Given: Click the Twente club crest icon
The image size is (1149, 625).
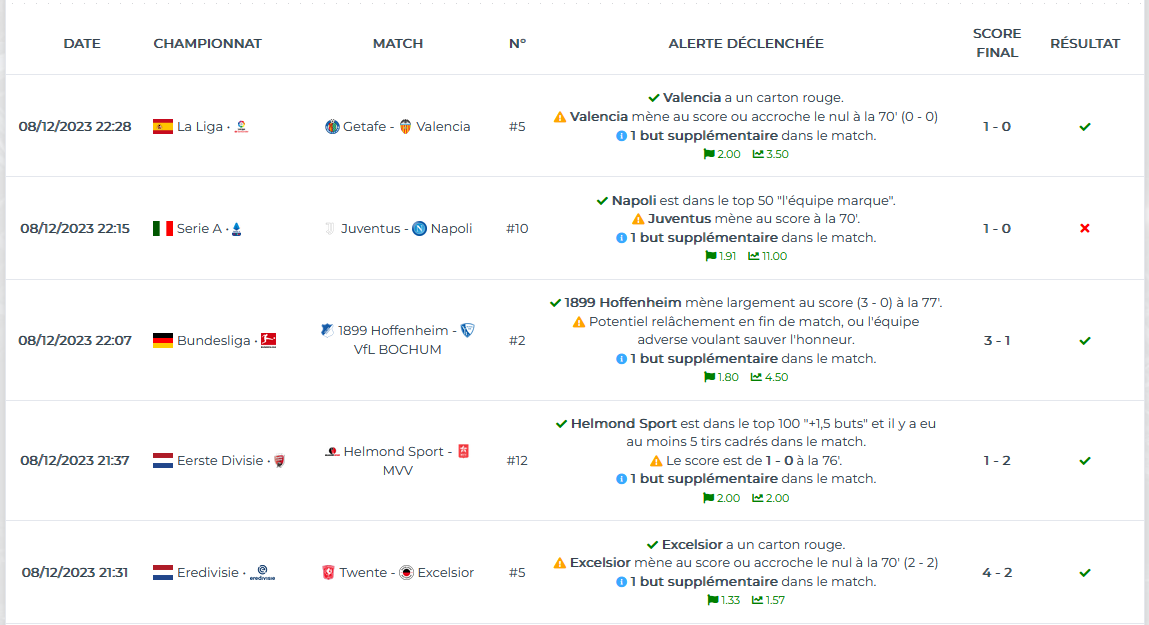Looking at the screenshot, I should pos(328,572).
